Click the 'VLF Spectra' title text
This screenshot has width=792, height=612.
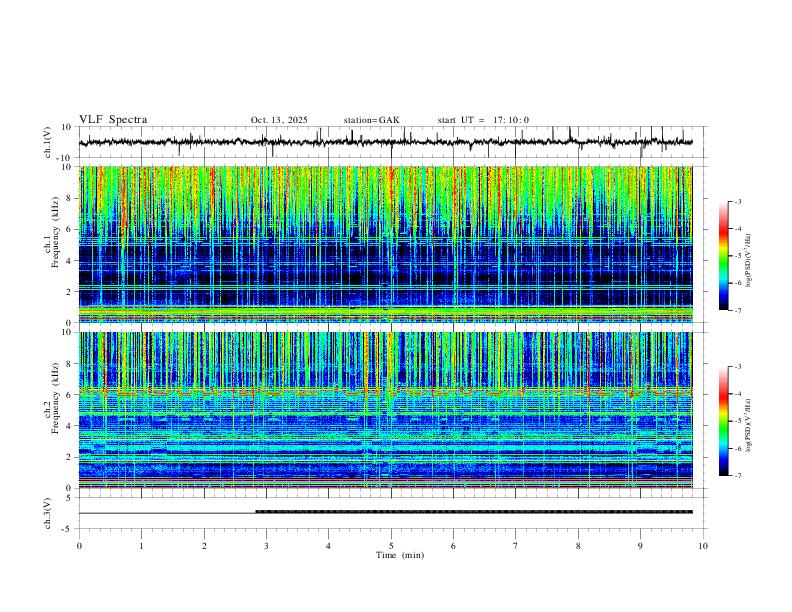click(x=113, y=120)
